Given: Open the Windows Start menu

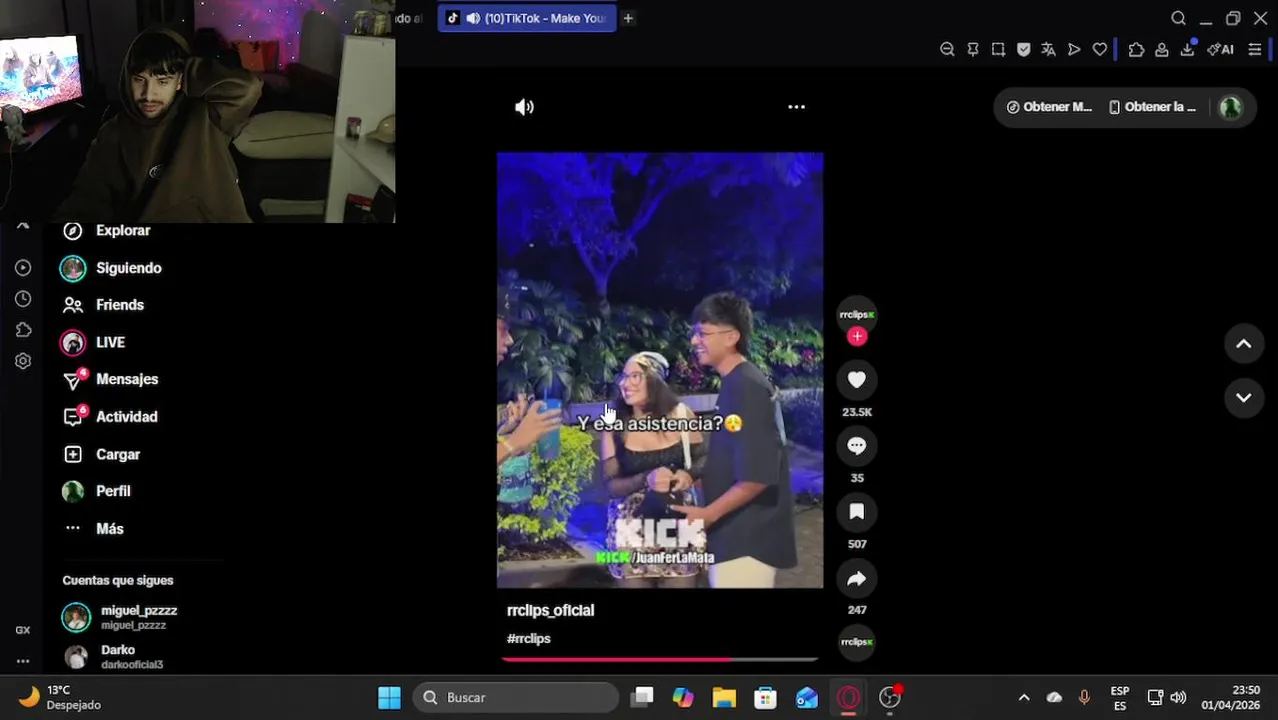Looking at the screenshot, I should click(x=389, y=698).
